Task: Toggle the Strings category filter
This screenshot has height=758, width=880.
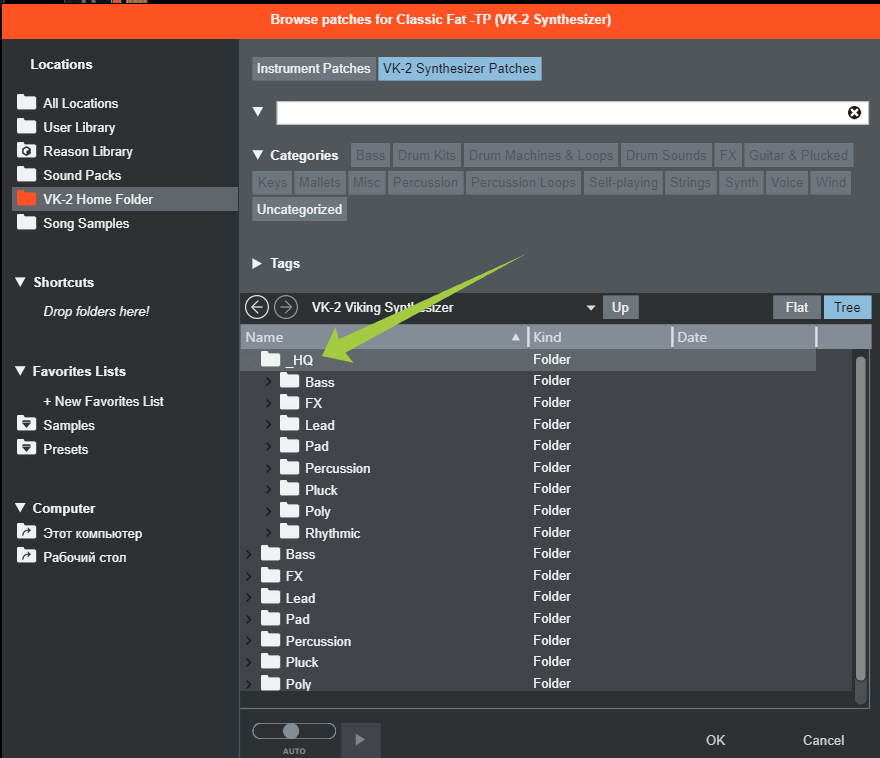Action: tap(690, 182)
